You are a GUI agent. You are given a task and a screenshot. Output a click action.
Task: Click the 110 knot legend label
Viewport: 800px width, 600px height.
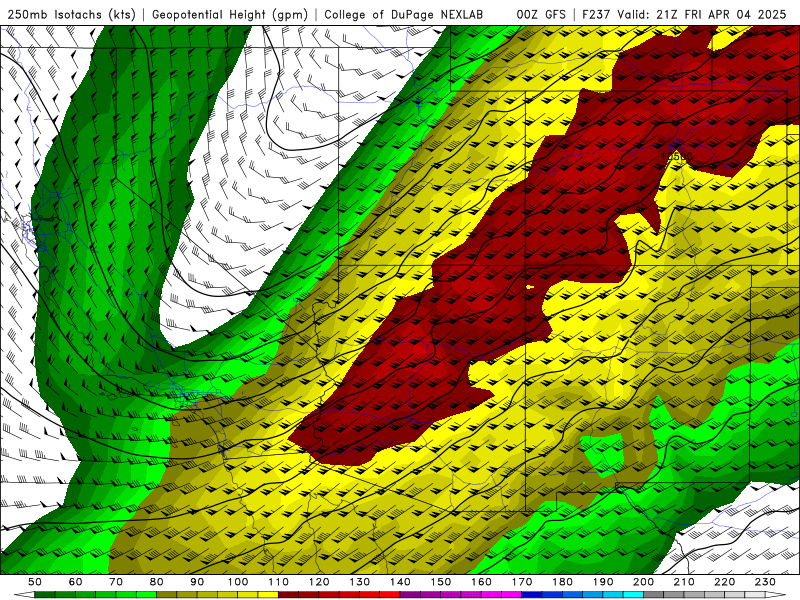pos(278,582)
